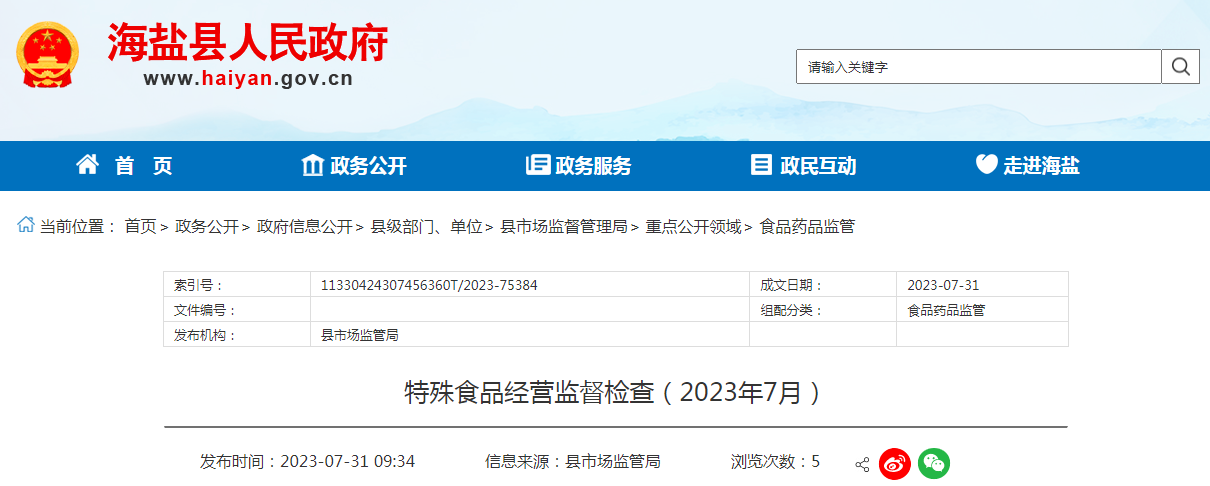The height and width of the screenshot is (486, 1210).
Task: Click the search magnifier icon
Action: tap(1180, 67)
